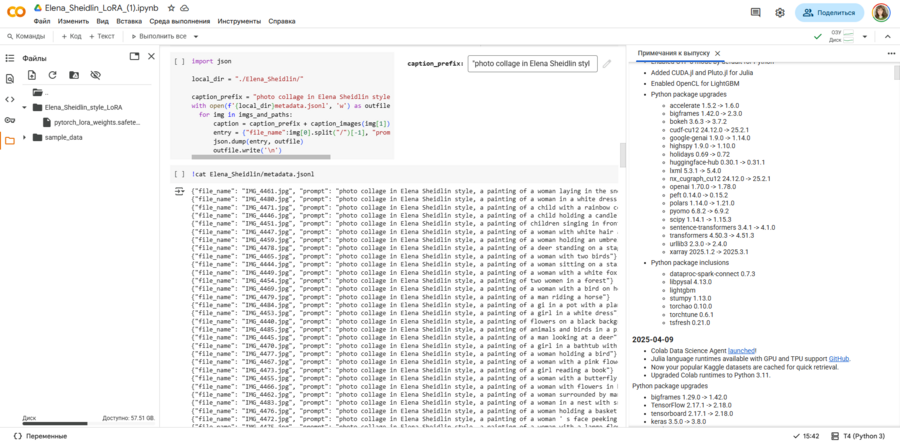This screenshot has width=900, height=444.
Task: Open the dropdown arrow beside Выполнить все
Action: click(195, 36)
